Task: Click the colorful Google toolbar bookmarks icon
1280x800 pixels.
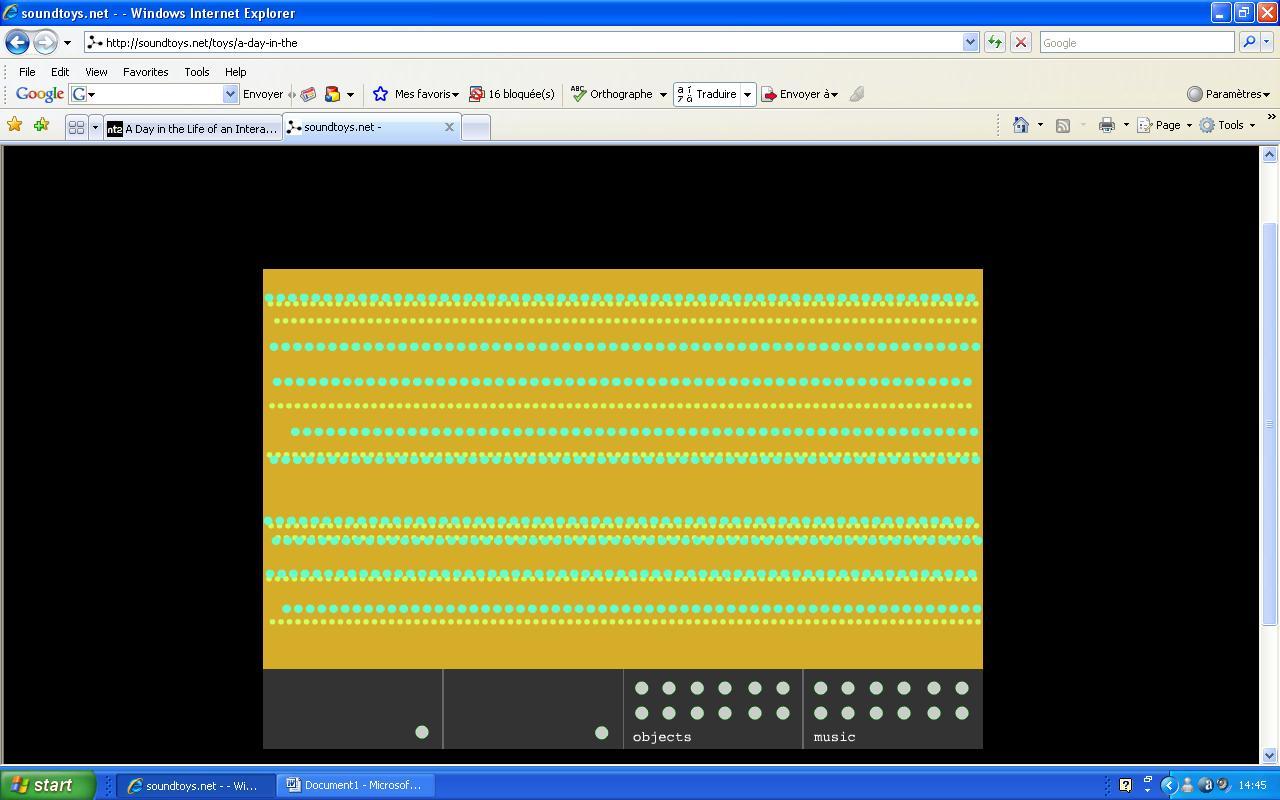Action: click(332, 94)
